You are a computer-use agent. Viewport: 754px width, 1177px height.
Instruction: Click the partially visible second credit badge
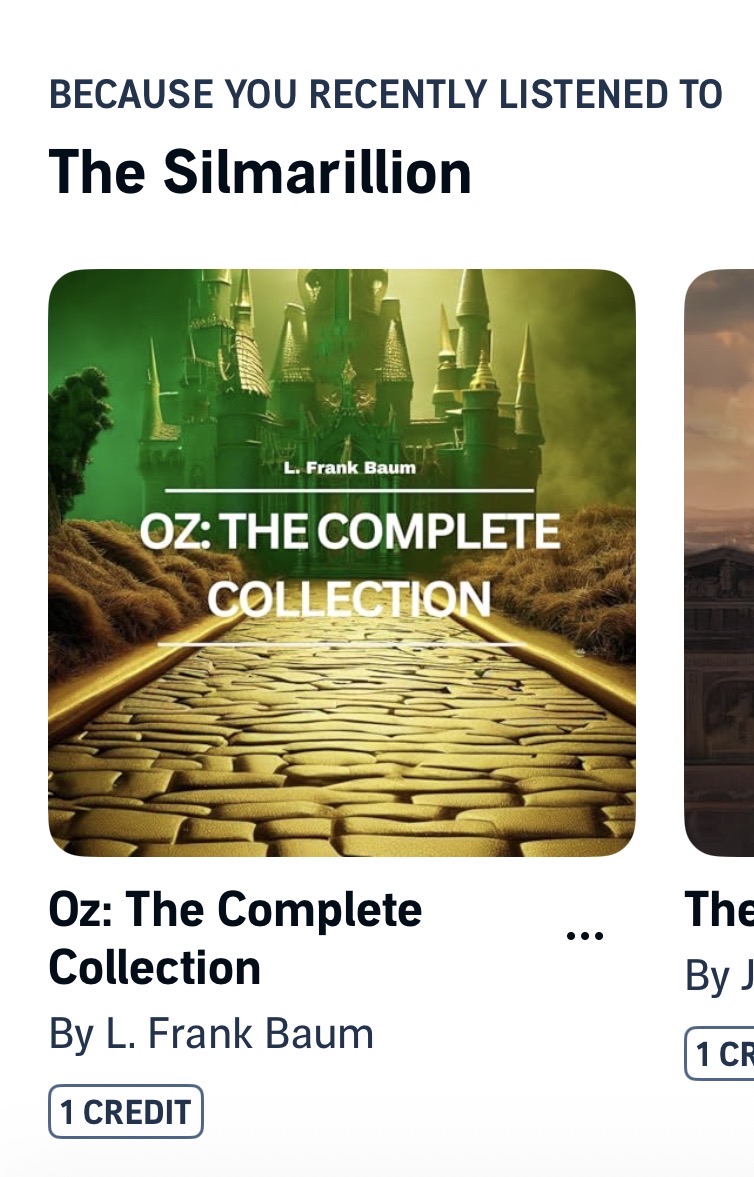point(719,1053)
